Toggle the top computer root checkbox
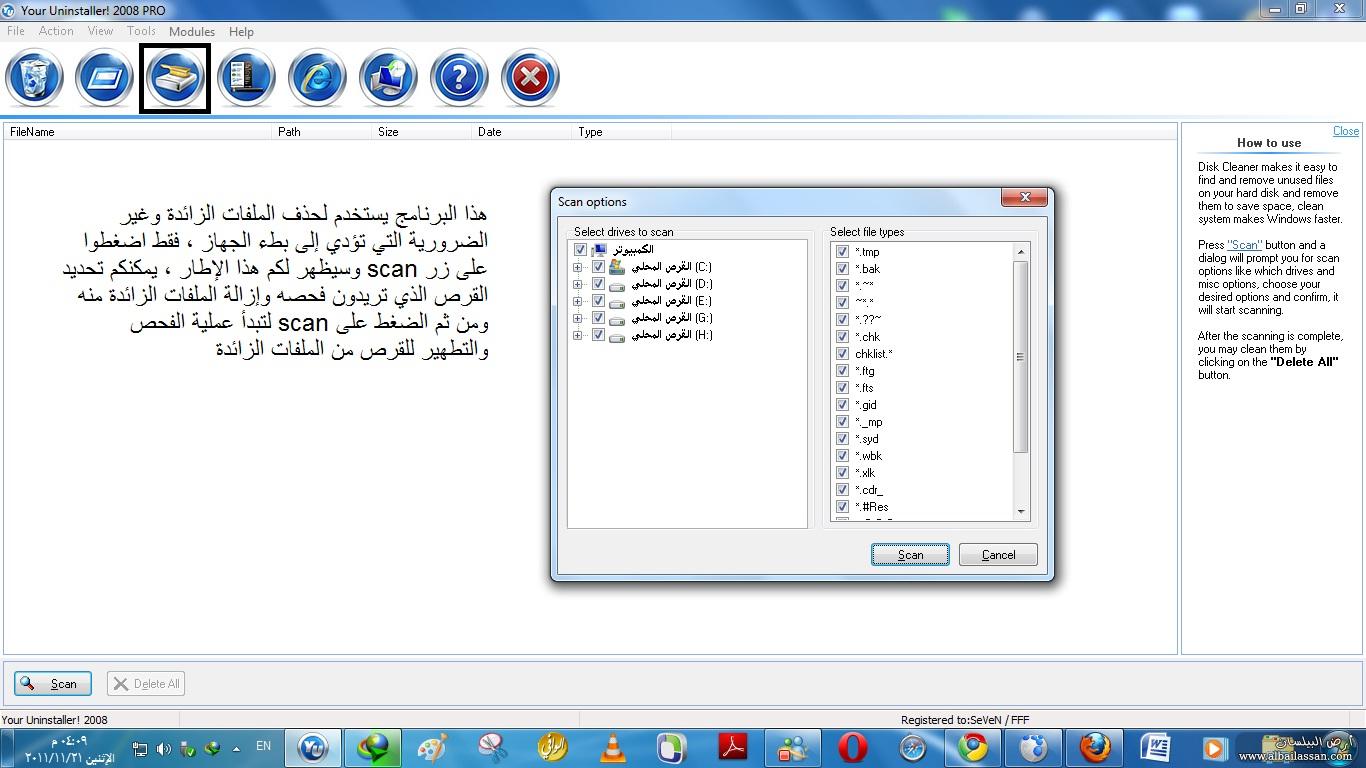The image size is (1366, 768). click(x=580, y=250)
